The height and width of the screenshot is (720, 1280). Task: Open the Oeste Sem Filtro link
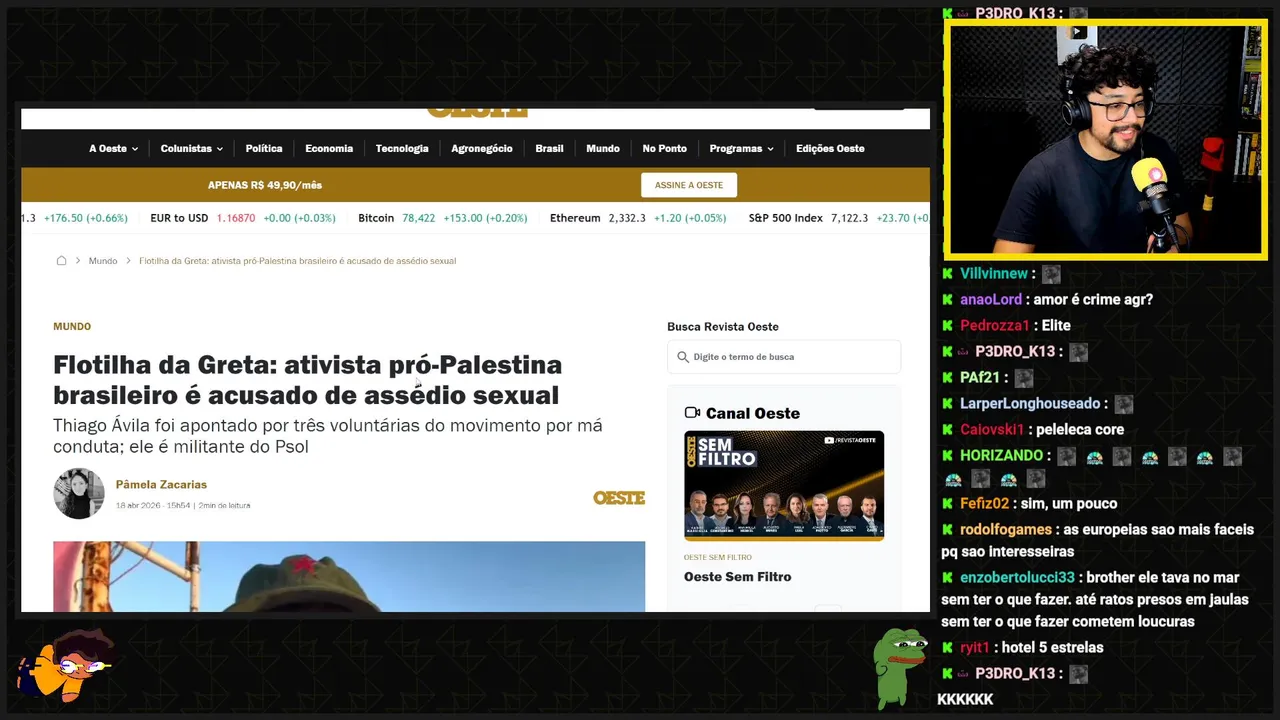[737, 577]
